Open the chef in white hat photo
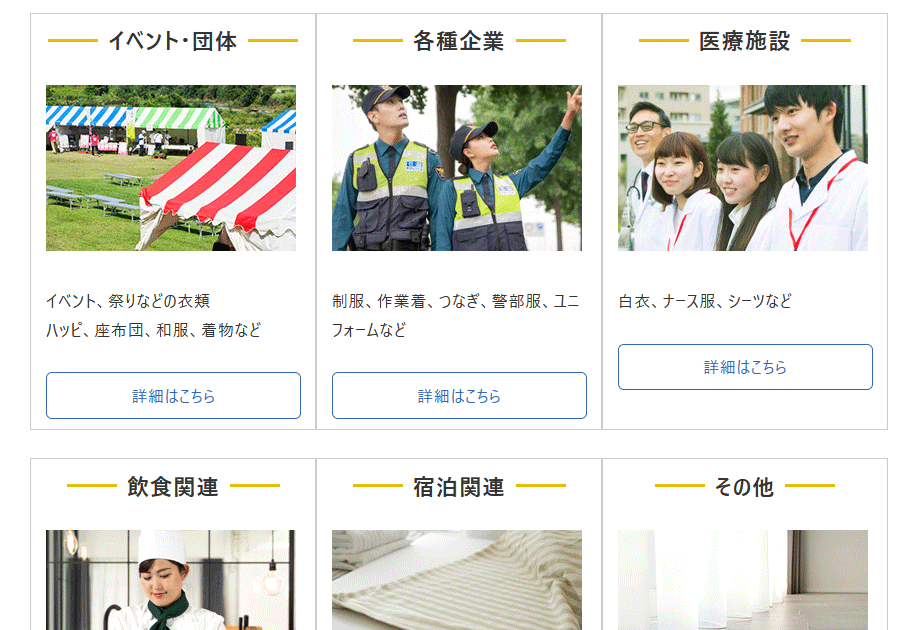Screen dimensions: 914x630 (171, 580)
